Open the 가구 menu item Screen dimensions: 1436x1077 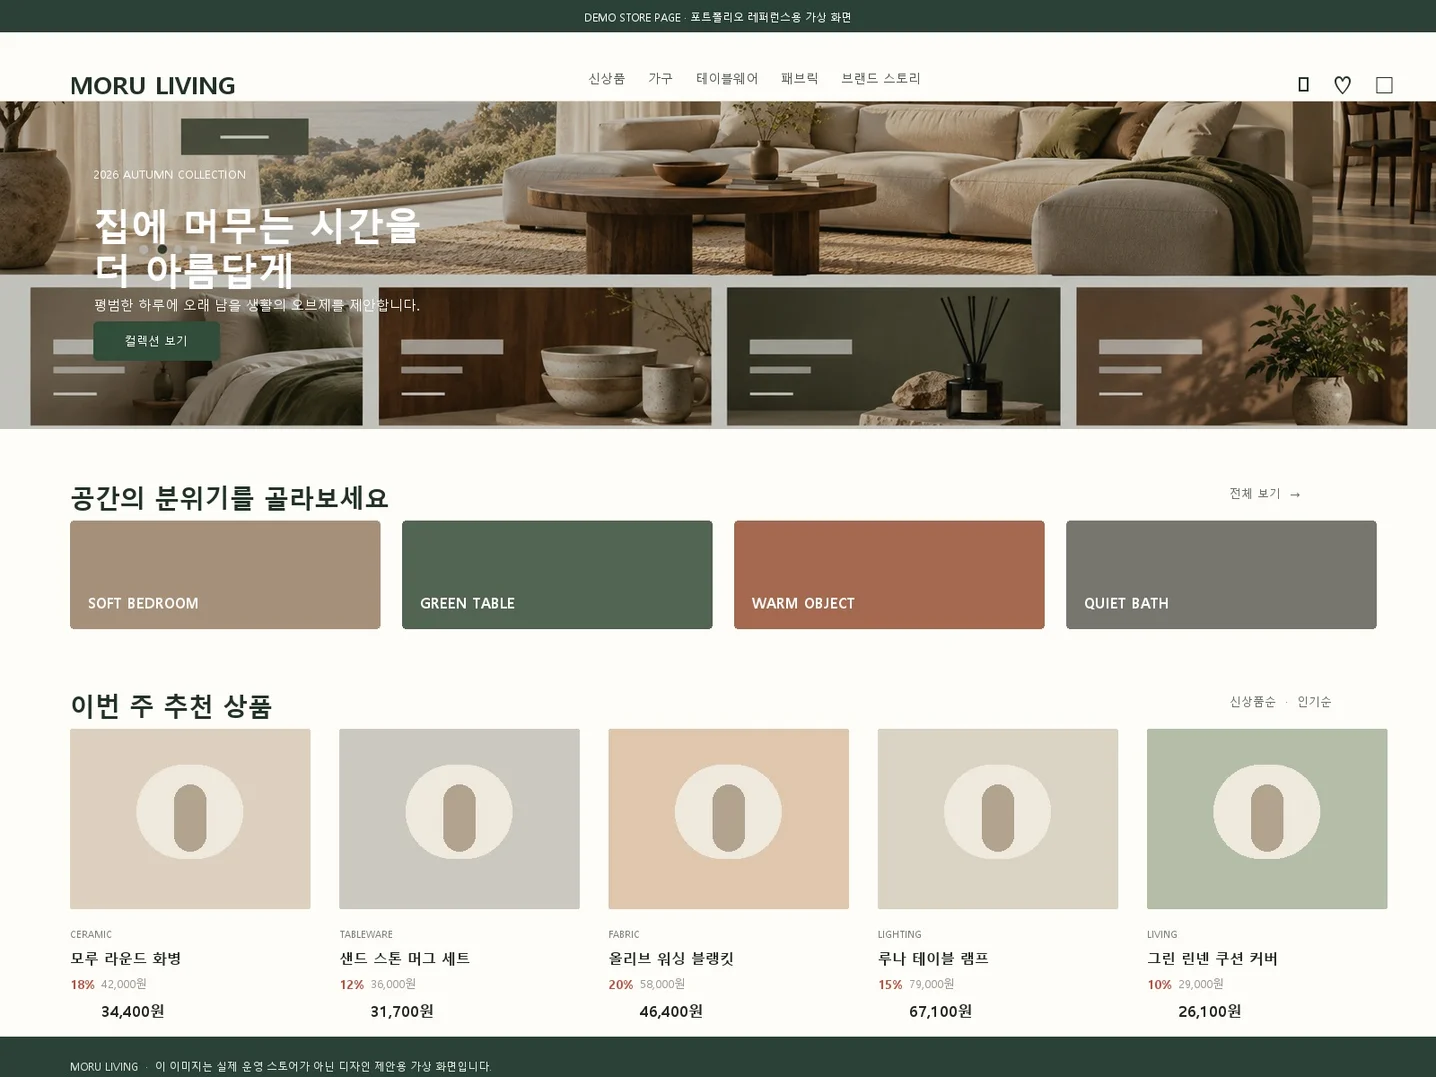click(660, 78)
